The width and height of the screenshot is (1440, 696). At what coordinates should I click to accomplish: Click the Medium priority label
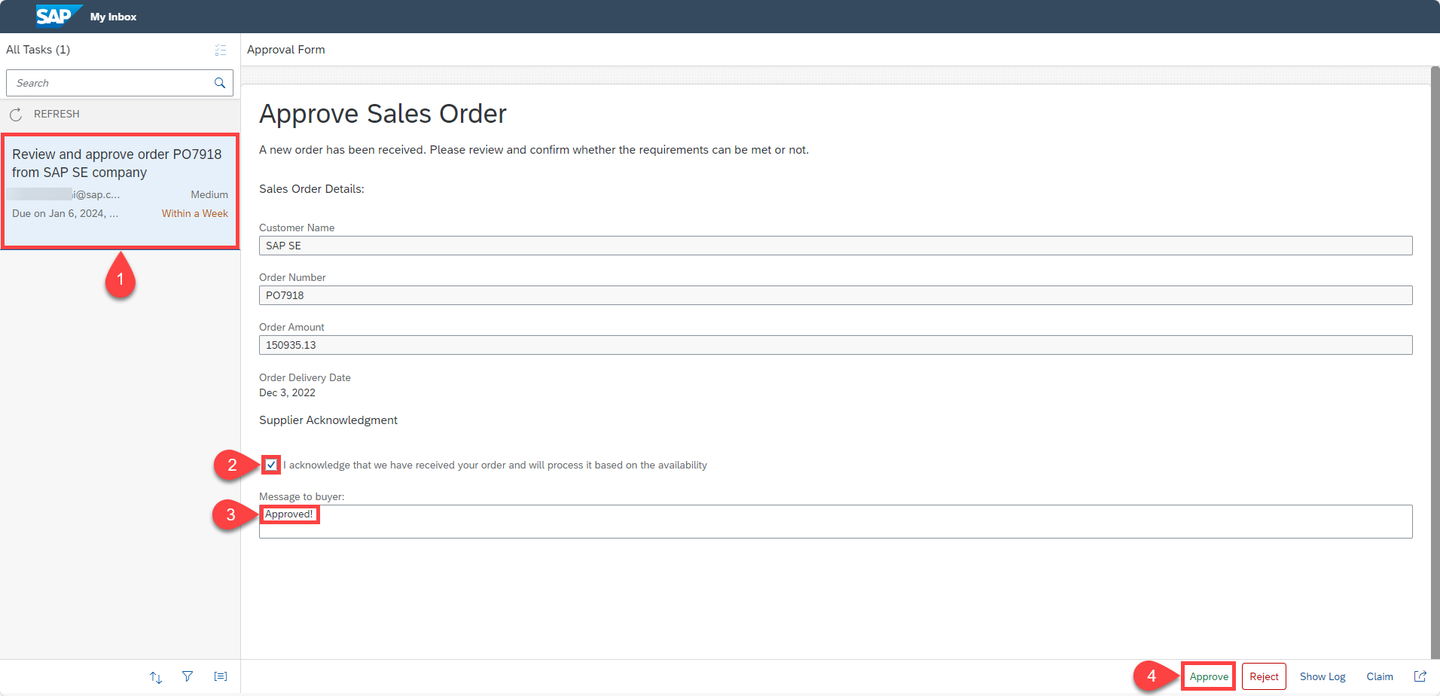tap(209, 195)
